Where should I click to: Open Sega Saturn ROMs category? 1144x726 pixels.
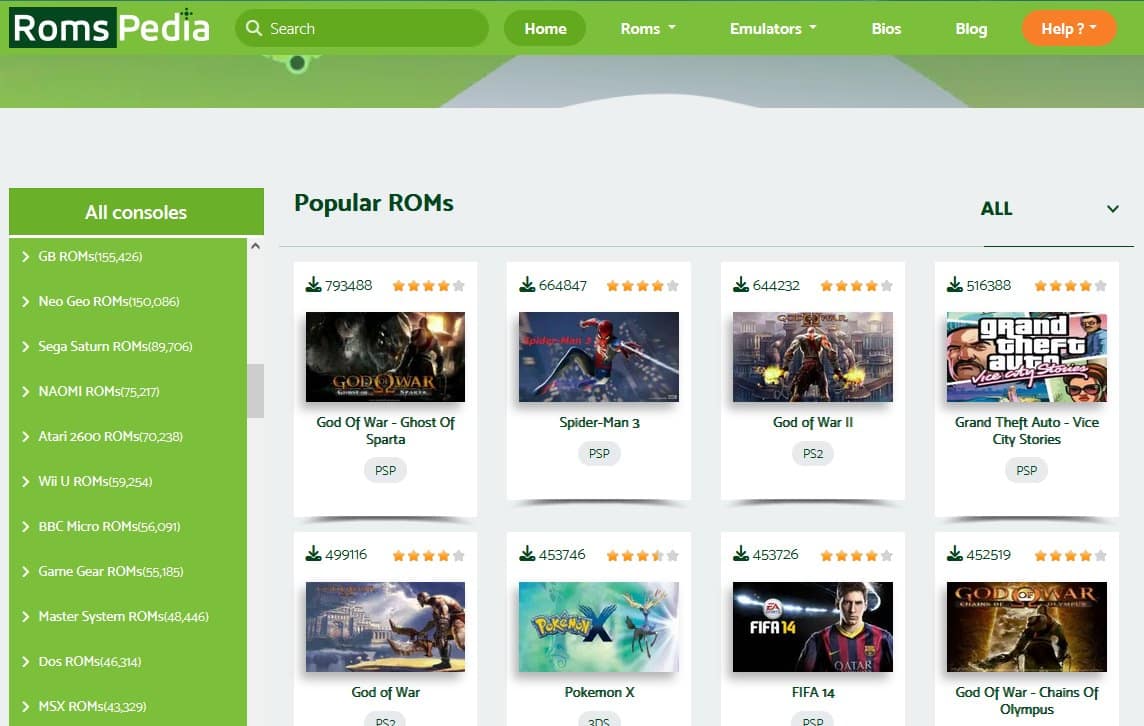(115, 347)
